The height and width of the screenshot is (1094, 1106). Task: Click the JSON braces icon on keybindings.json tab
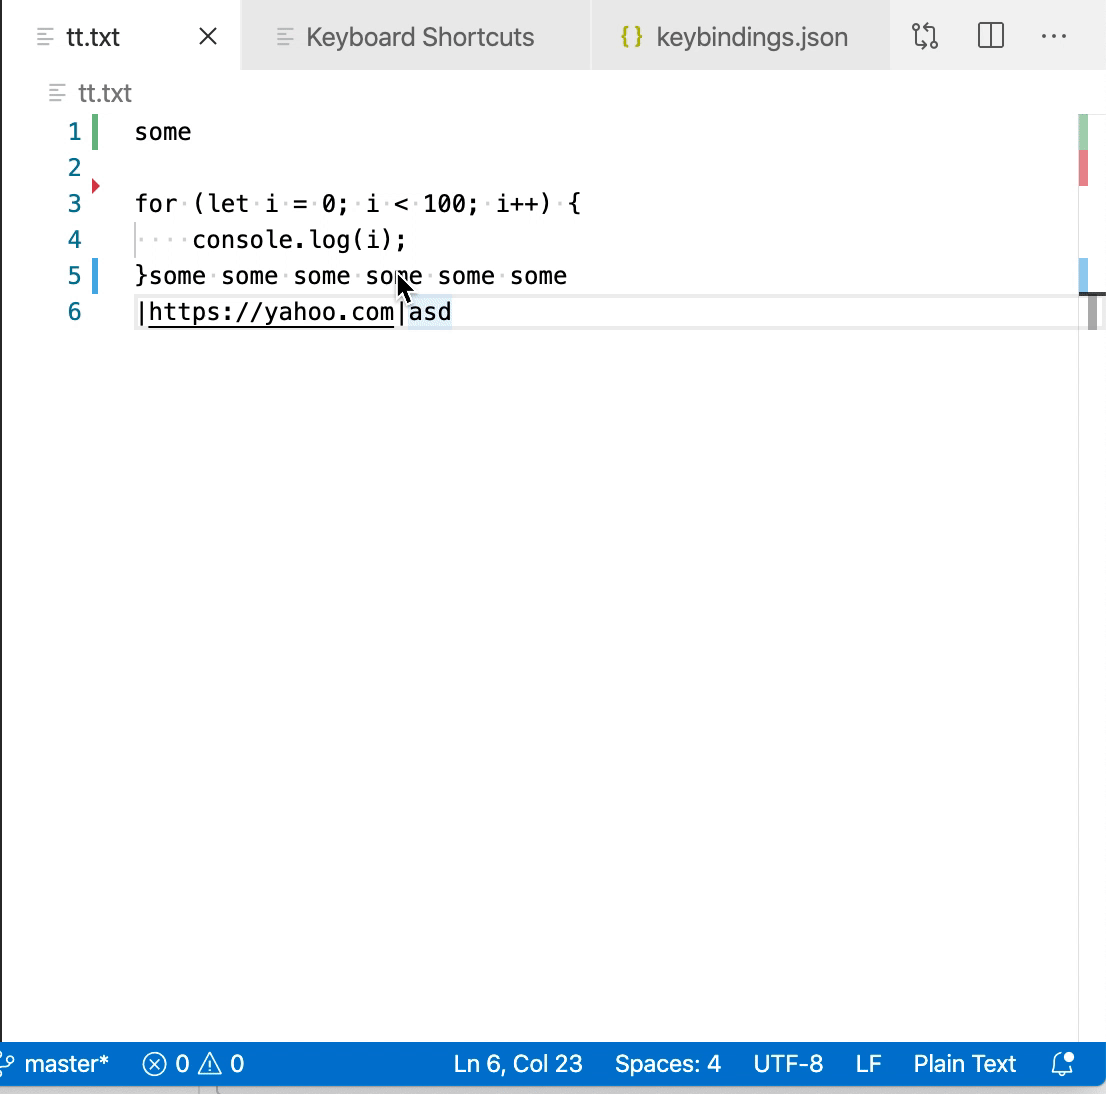[x=633, y=35]
